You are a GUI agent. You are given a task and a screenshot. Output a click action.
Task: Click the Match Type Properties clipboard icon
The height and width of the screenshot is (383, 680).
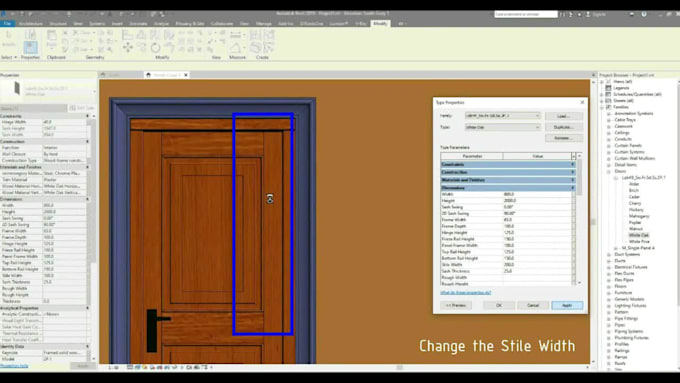click(65, 50)
